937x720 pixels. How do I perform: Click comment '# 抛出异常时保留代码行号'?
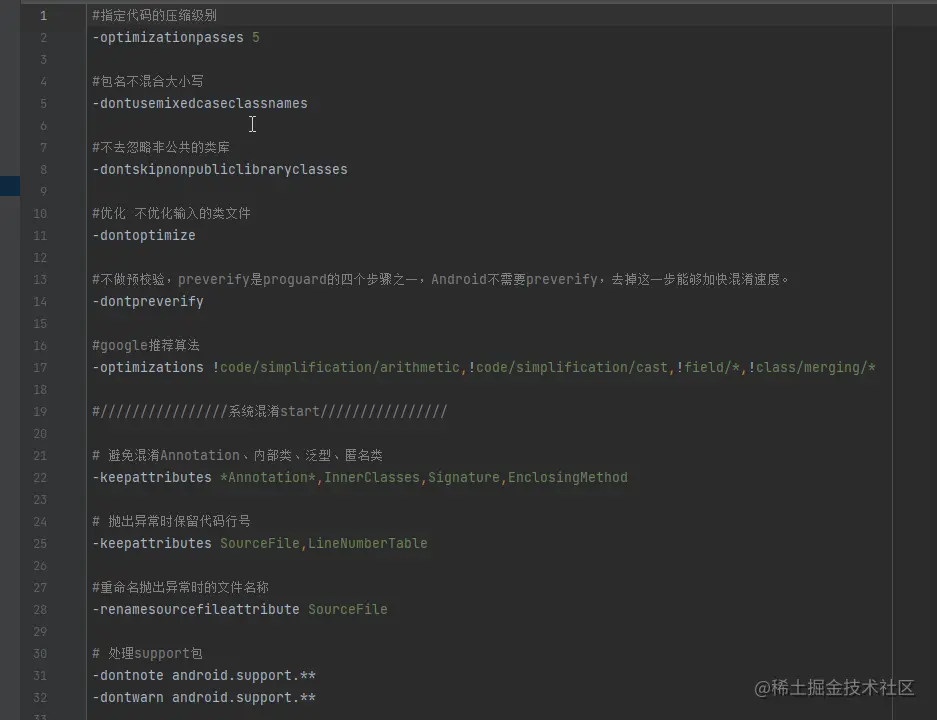171,522
